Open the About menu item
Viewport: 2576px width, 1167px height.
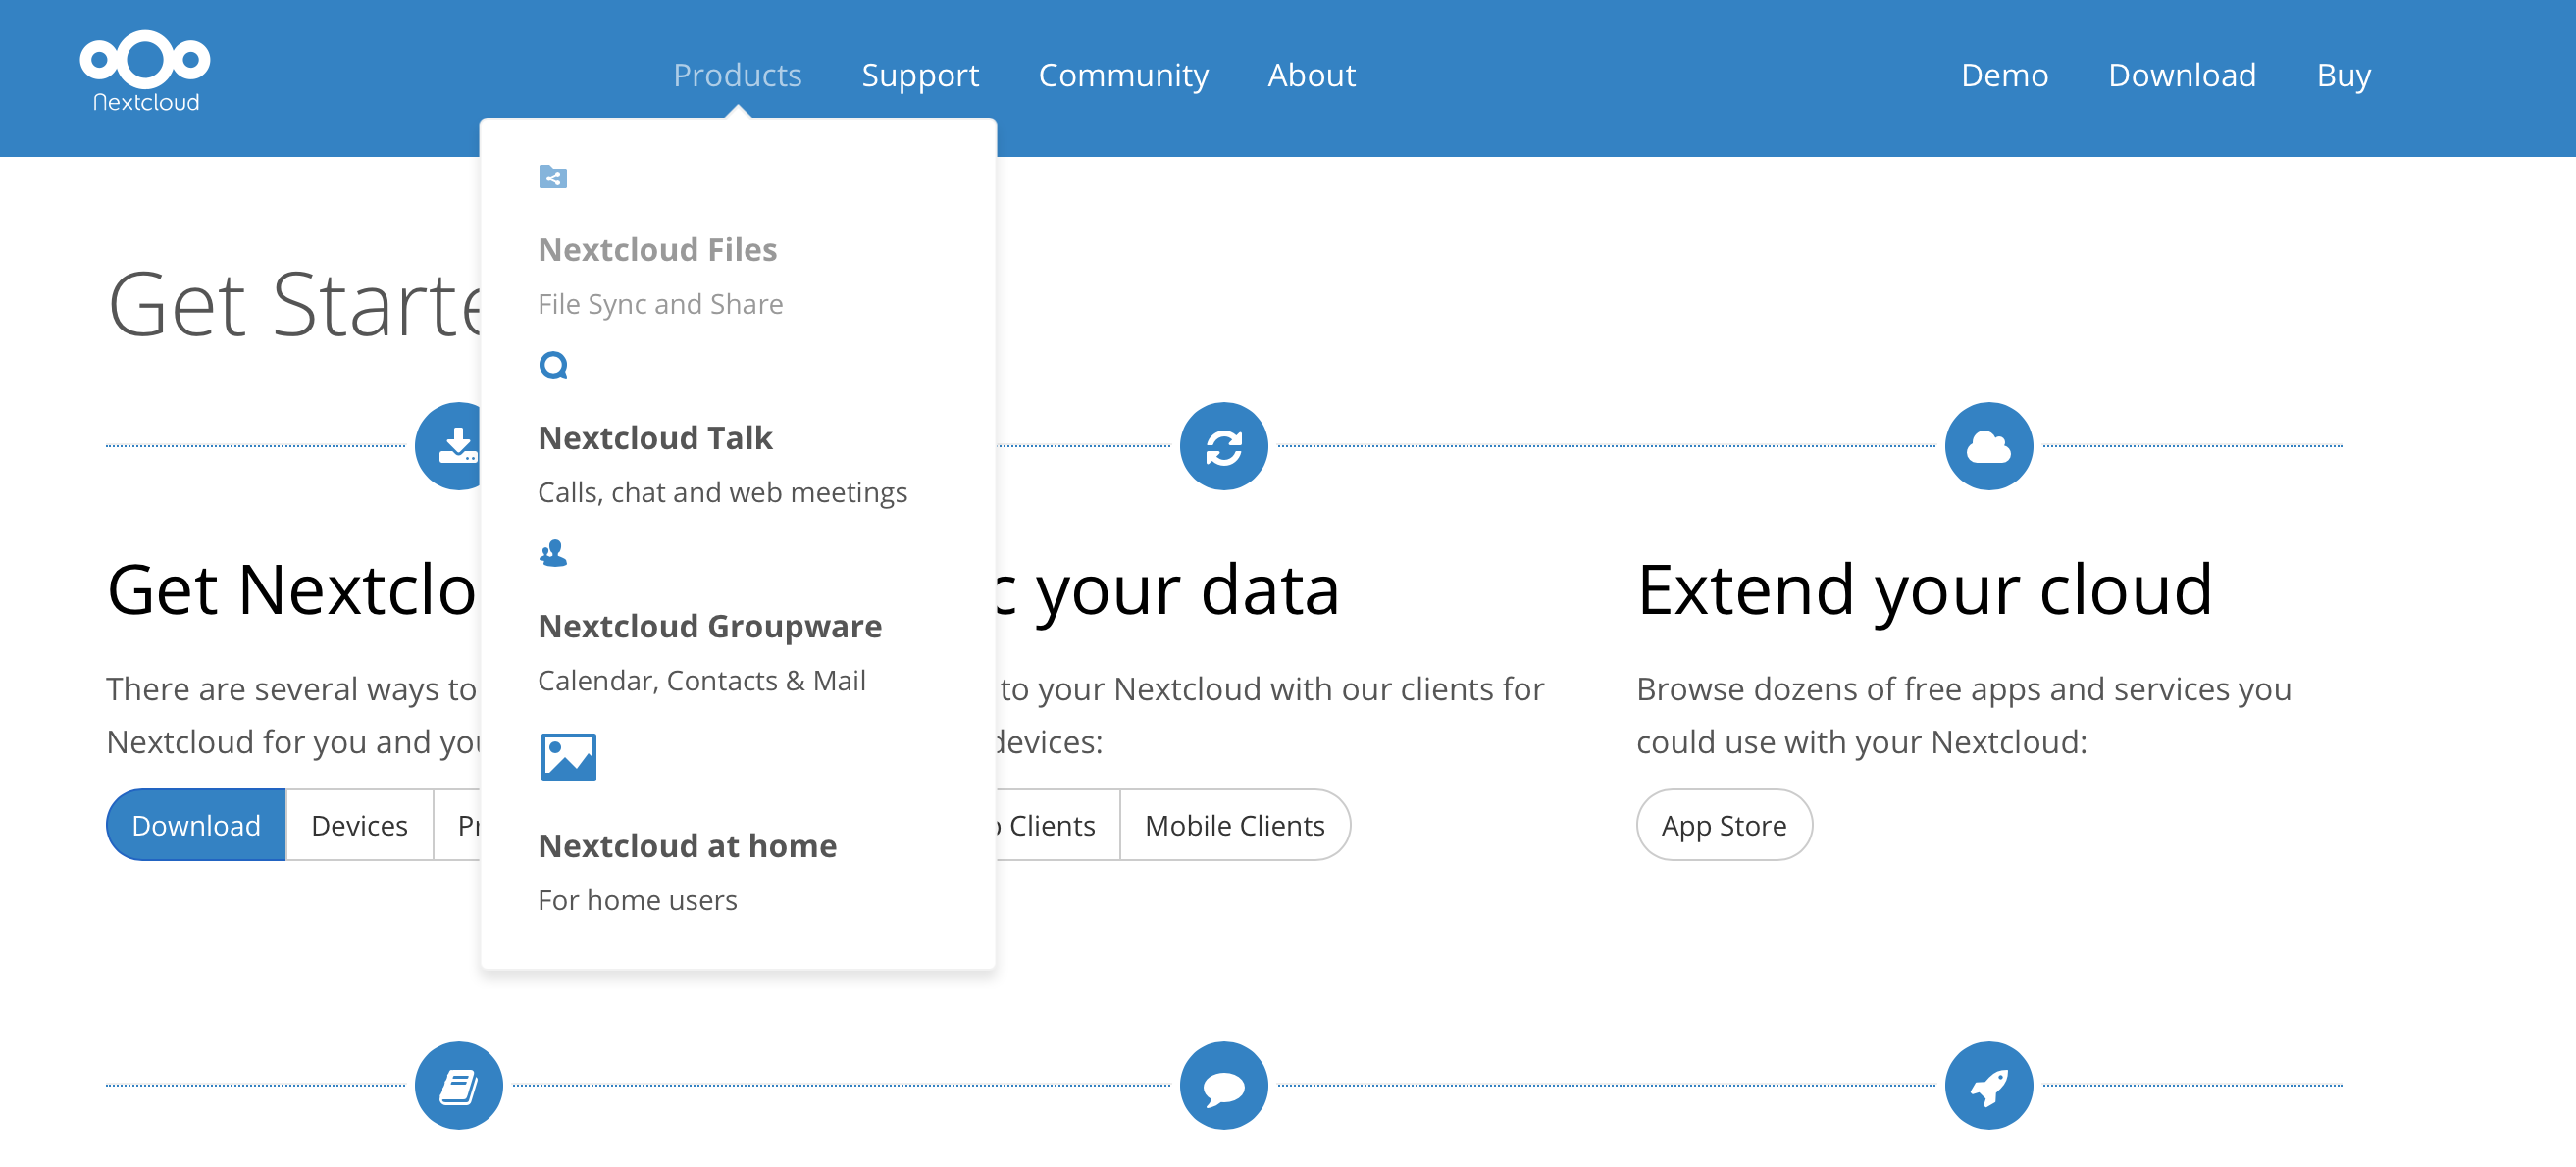point(1311,74)
